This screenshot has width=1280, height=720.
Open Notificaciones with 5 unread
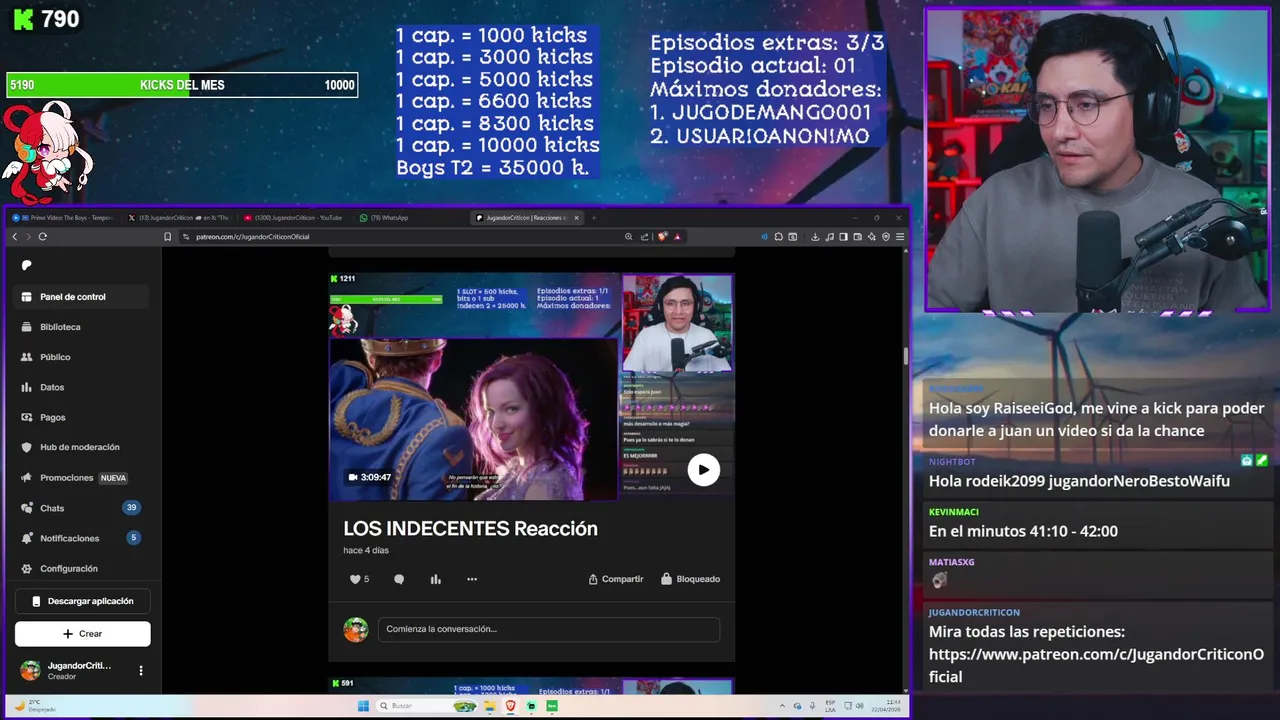[x=82, y=538]
